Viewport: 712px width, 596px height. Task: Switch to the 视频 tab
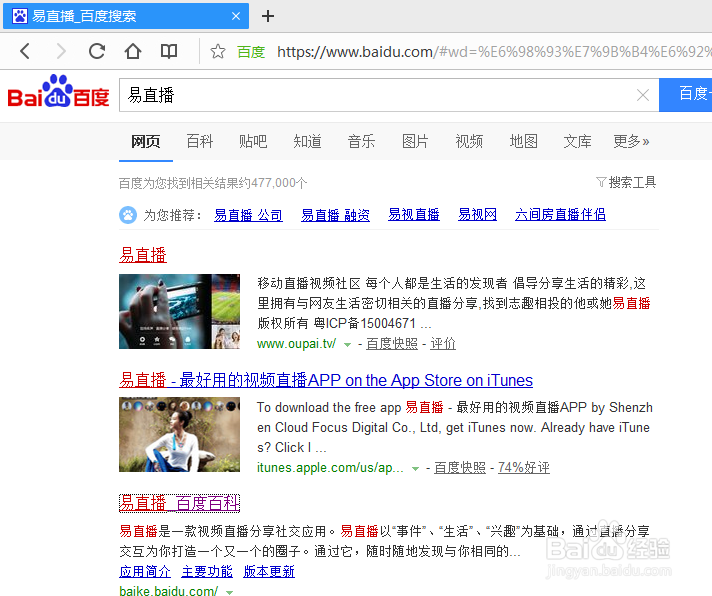(x=469, y=142)
